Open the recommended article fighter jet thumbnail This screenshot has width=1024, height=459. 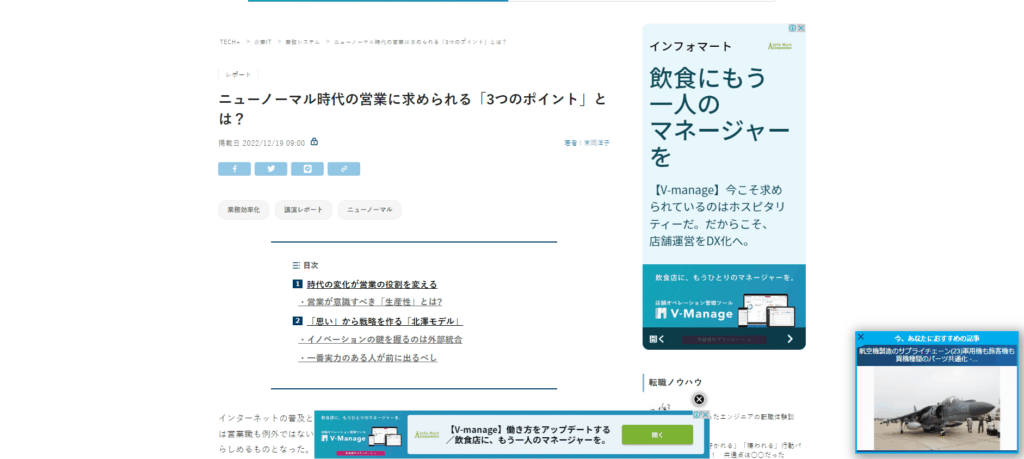click(936, 408)
